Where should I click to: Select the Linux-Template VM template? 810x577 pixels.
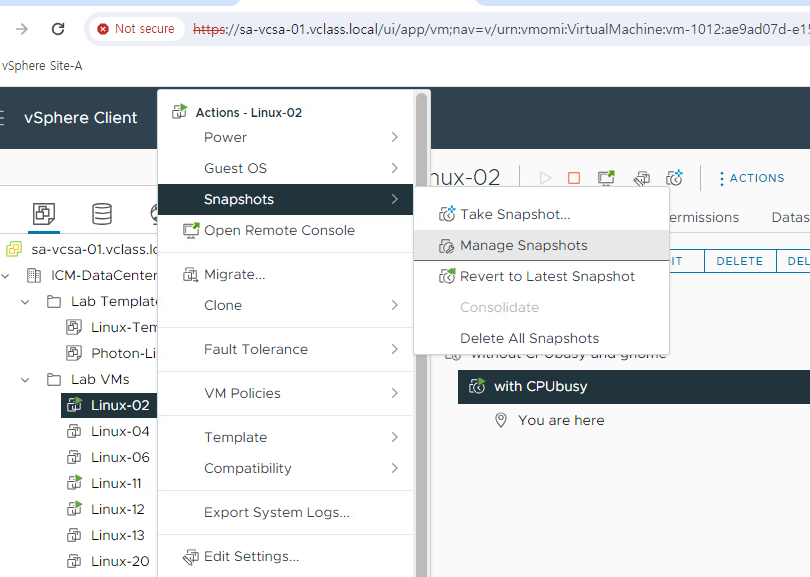tap(123, 328)
